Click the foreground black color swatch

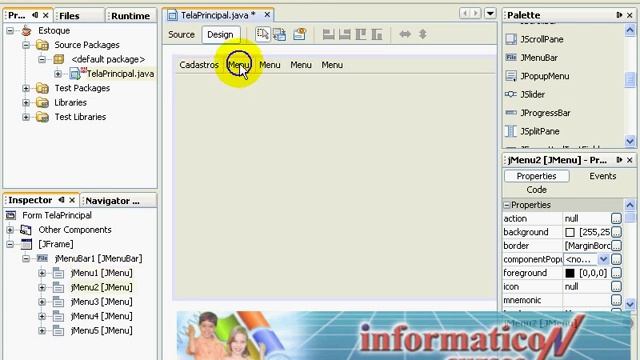(570, 273)
